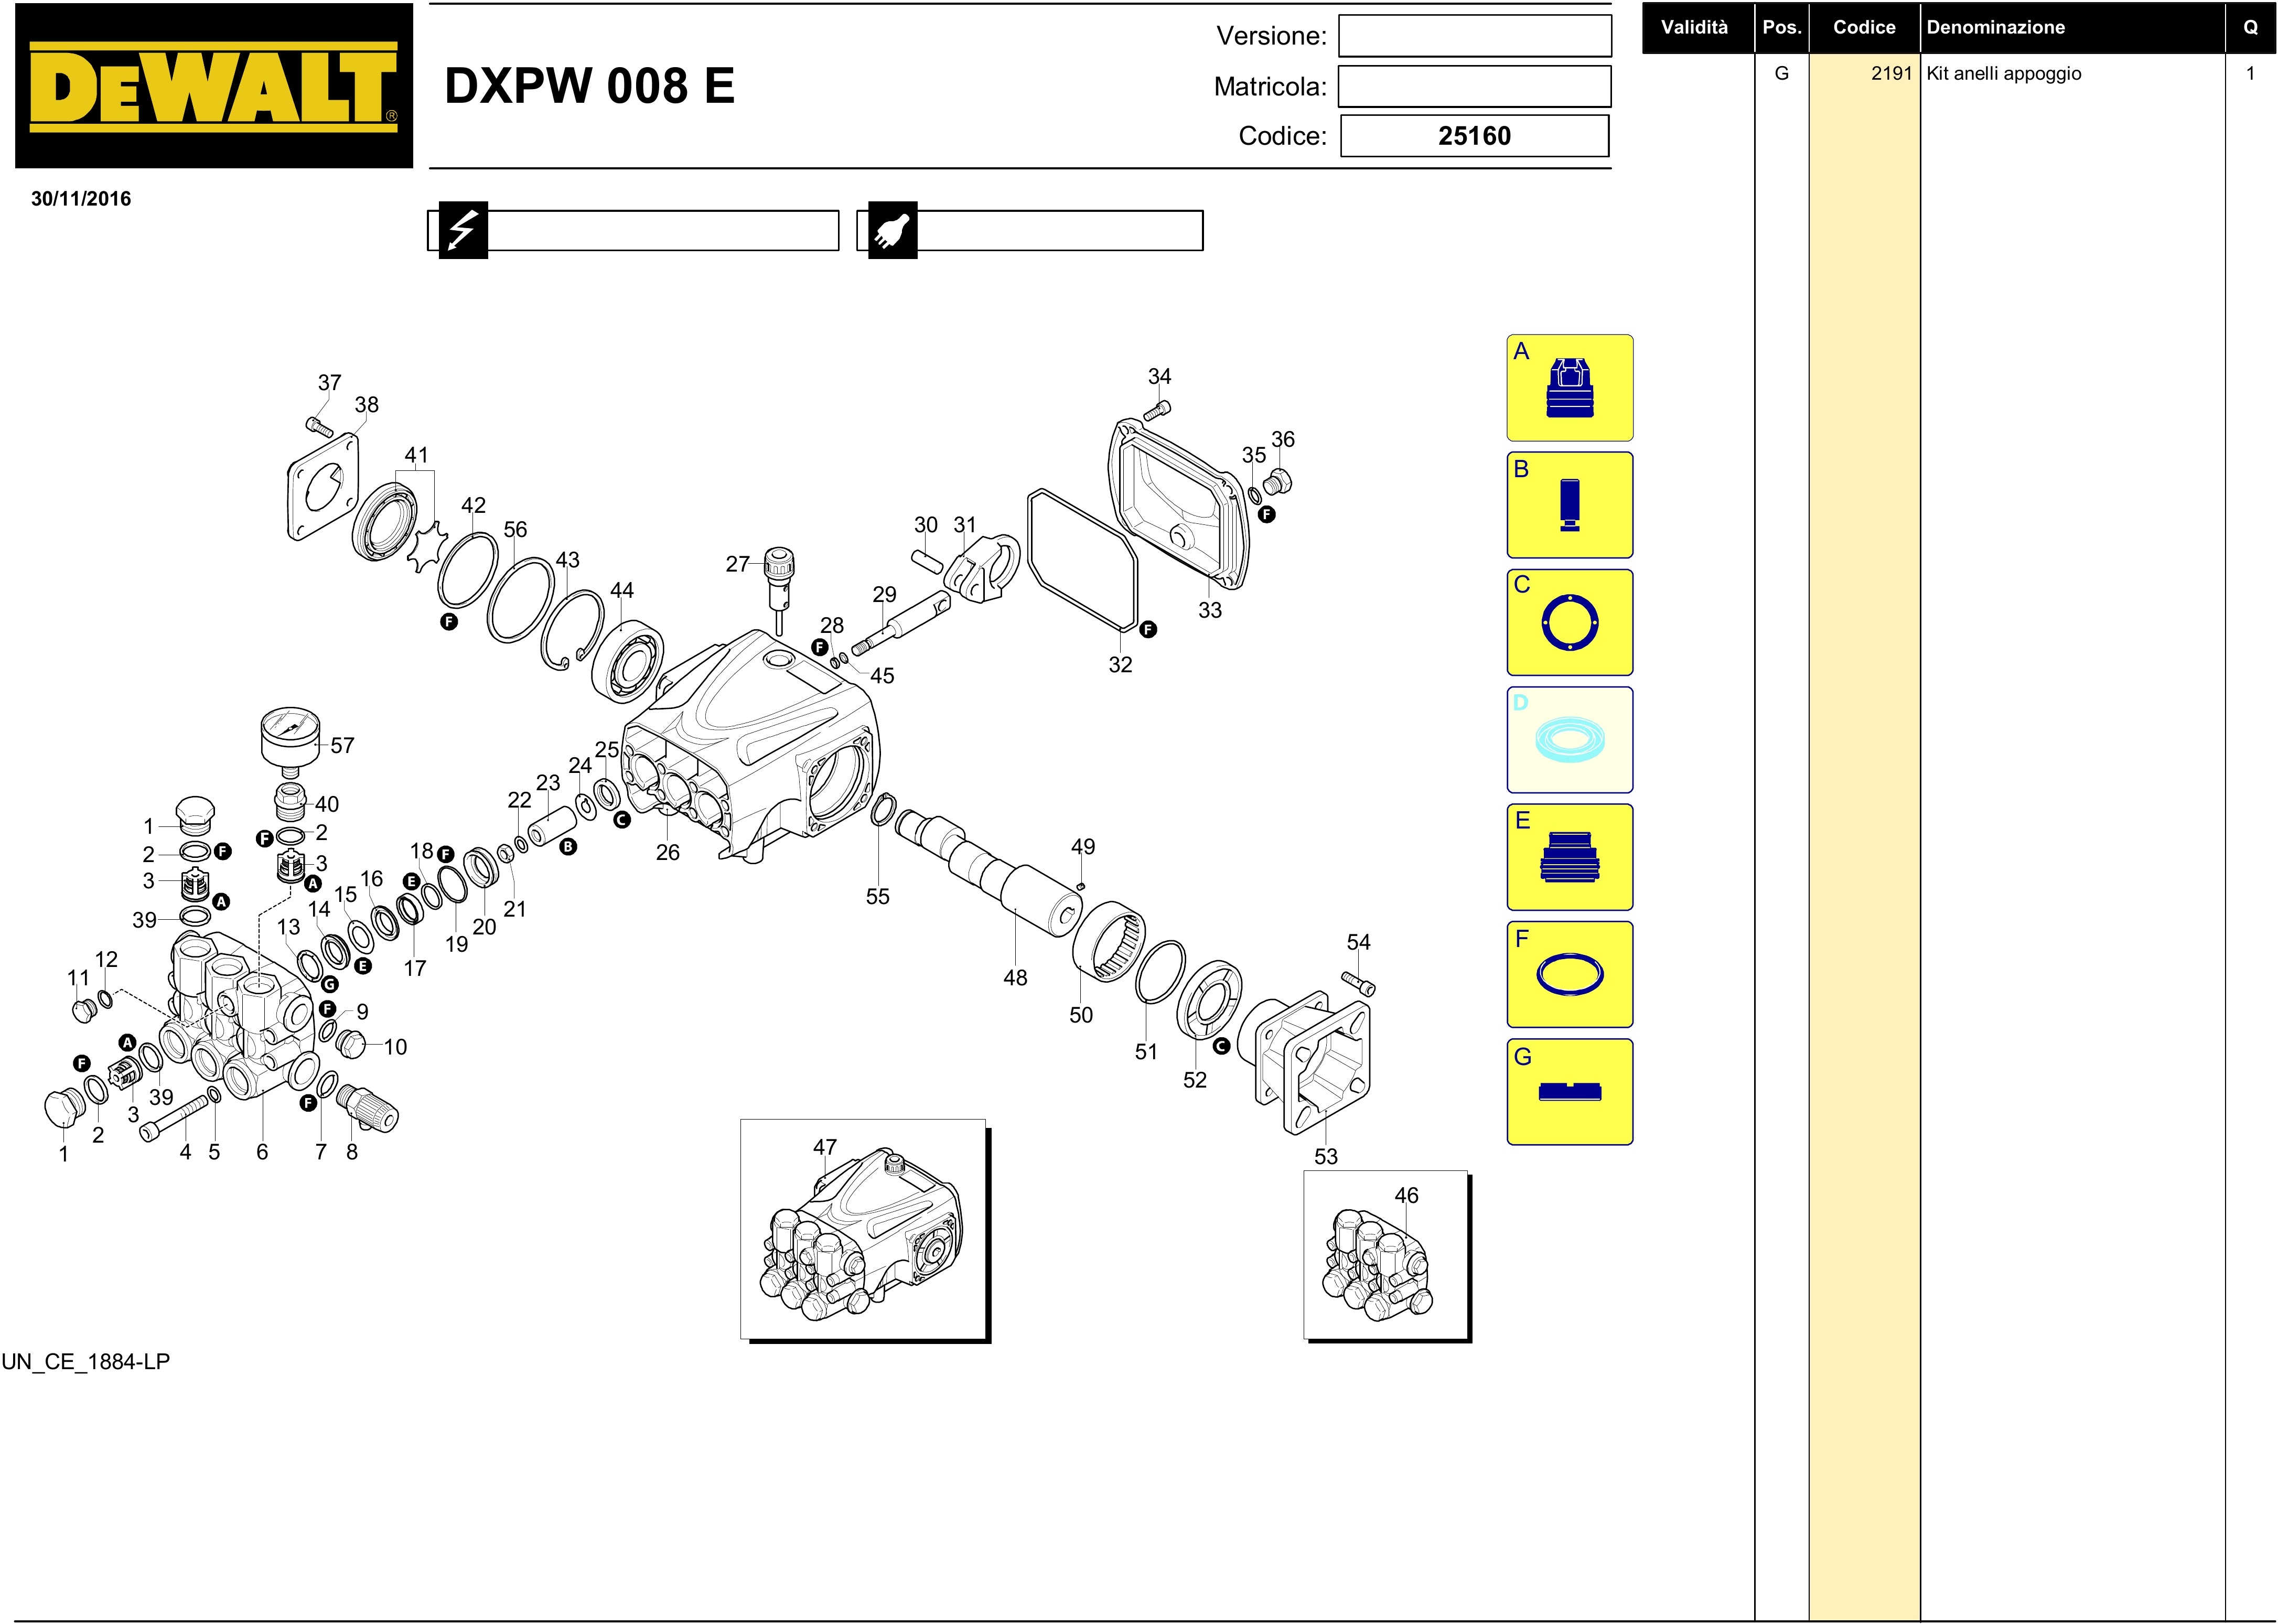Click part number 6 pump head label
The width and height of the screenshot is (2278, 1624).
(x=262, y=1152)
